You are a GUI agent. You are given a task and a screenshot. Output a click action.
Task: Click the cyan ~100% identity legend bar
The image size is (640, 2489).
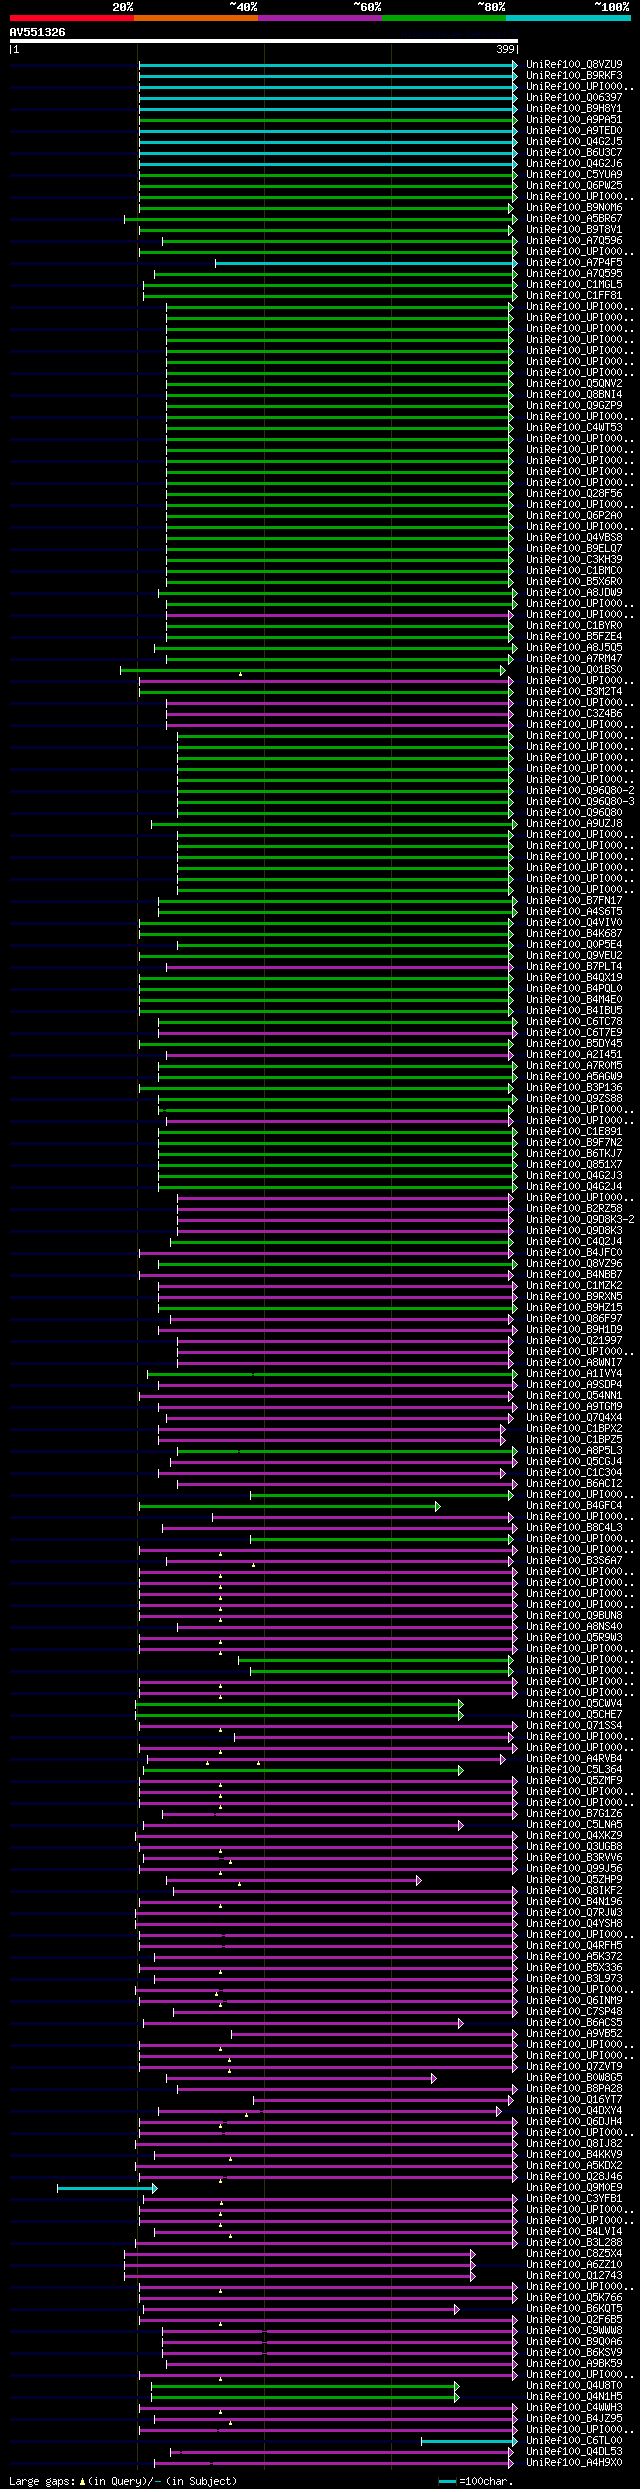pyautogui.click(x=568, y=18)
